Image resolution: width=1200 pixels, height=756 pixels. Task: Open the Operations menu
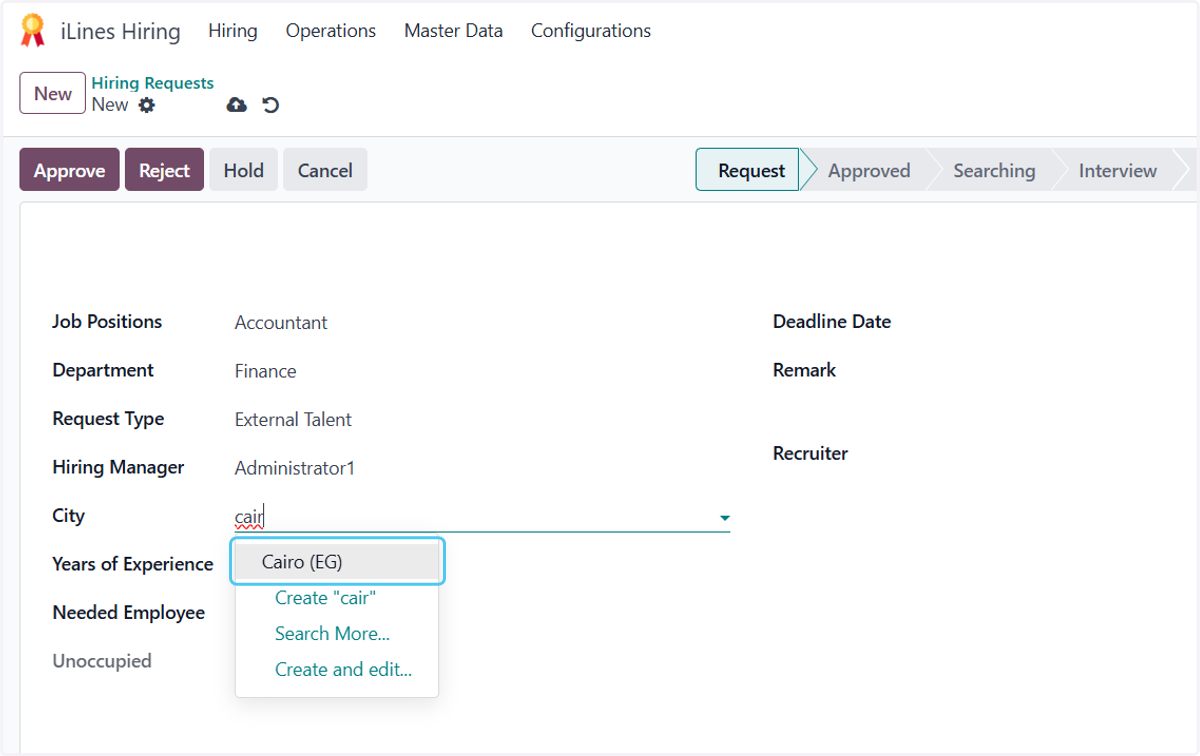[331, 31]
